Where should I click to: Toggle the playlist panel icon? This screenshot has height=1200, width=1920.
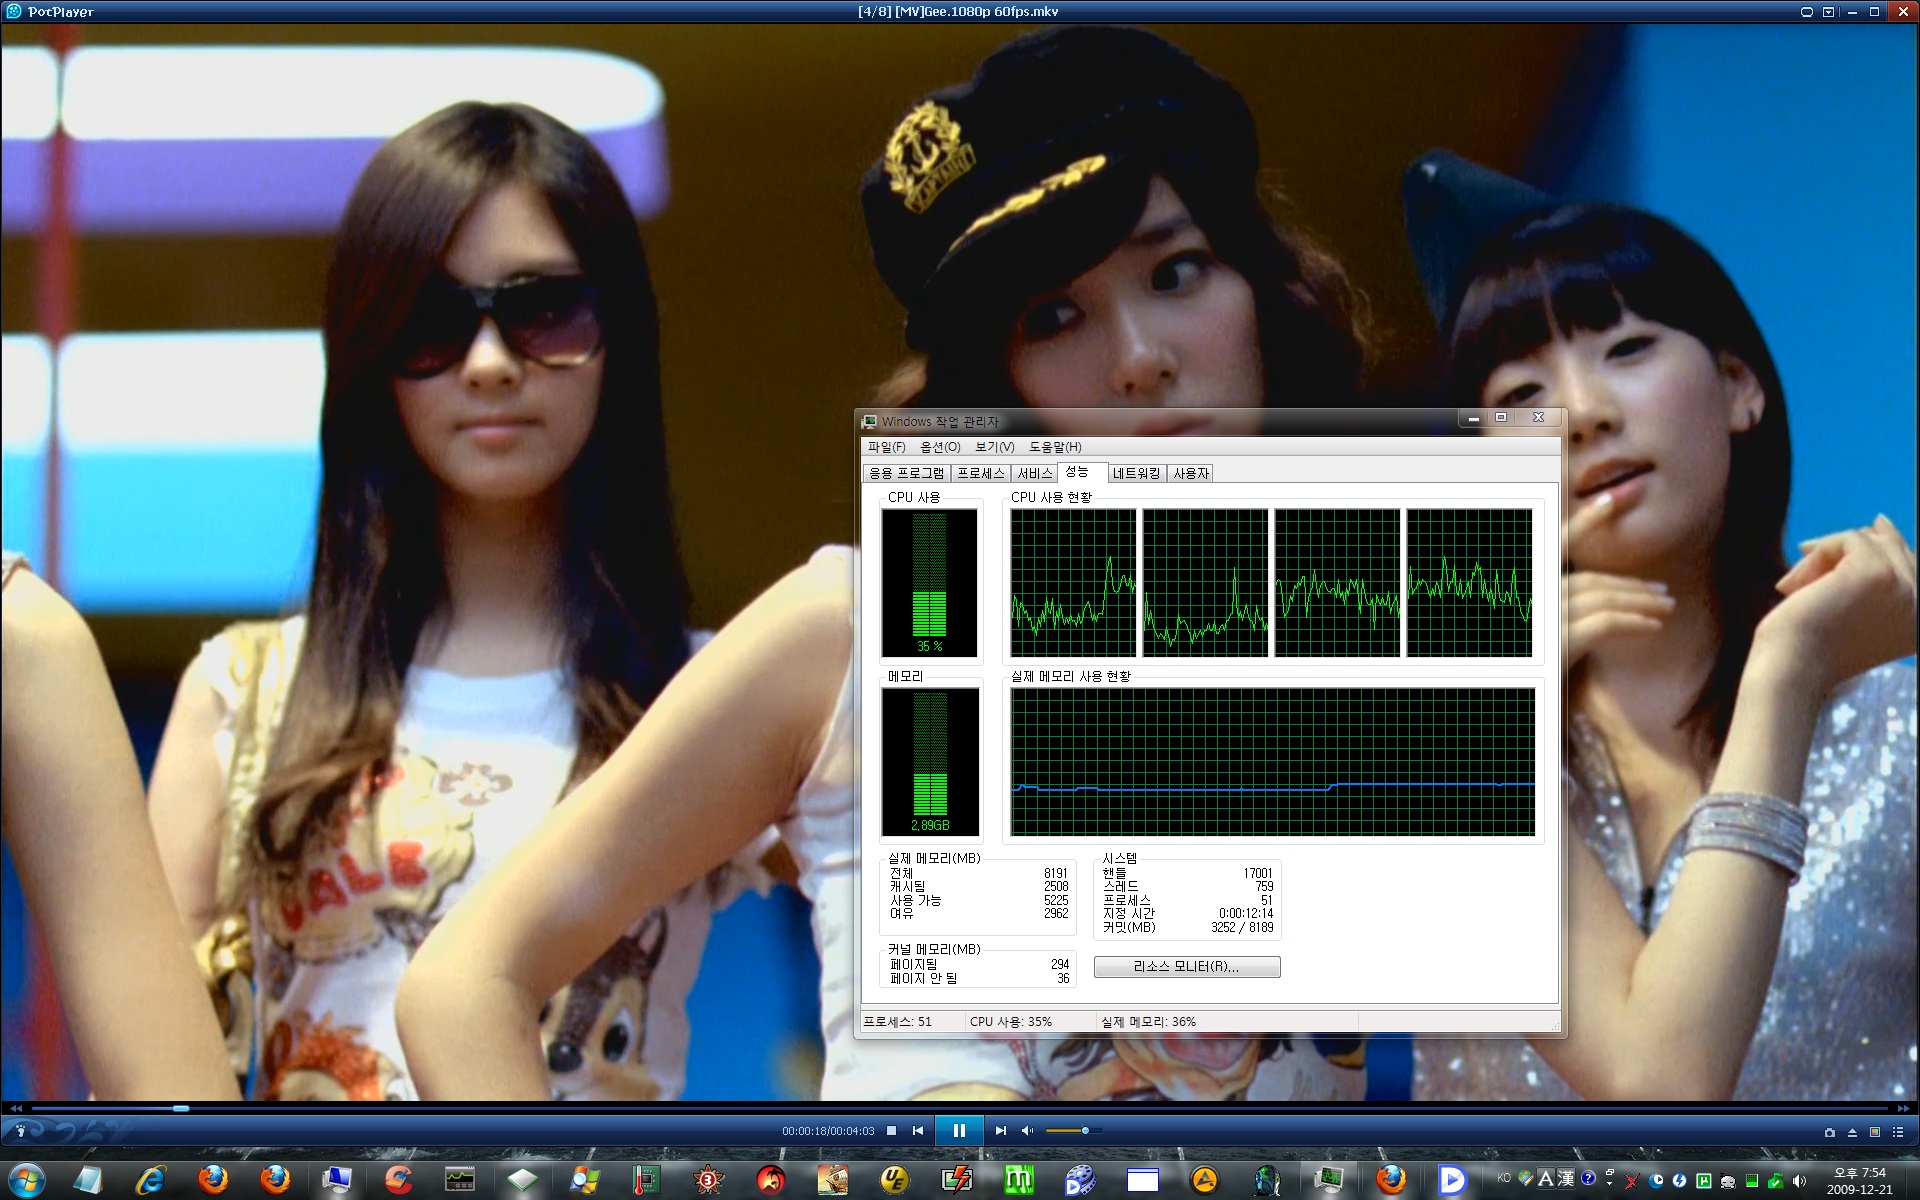(1898, 1132)
